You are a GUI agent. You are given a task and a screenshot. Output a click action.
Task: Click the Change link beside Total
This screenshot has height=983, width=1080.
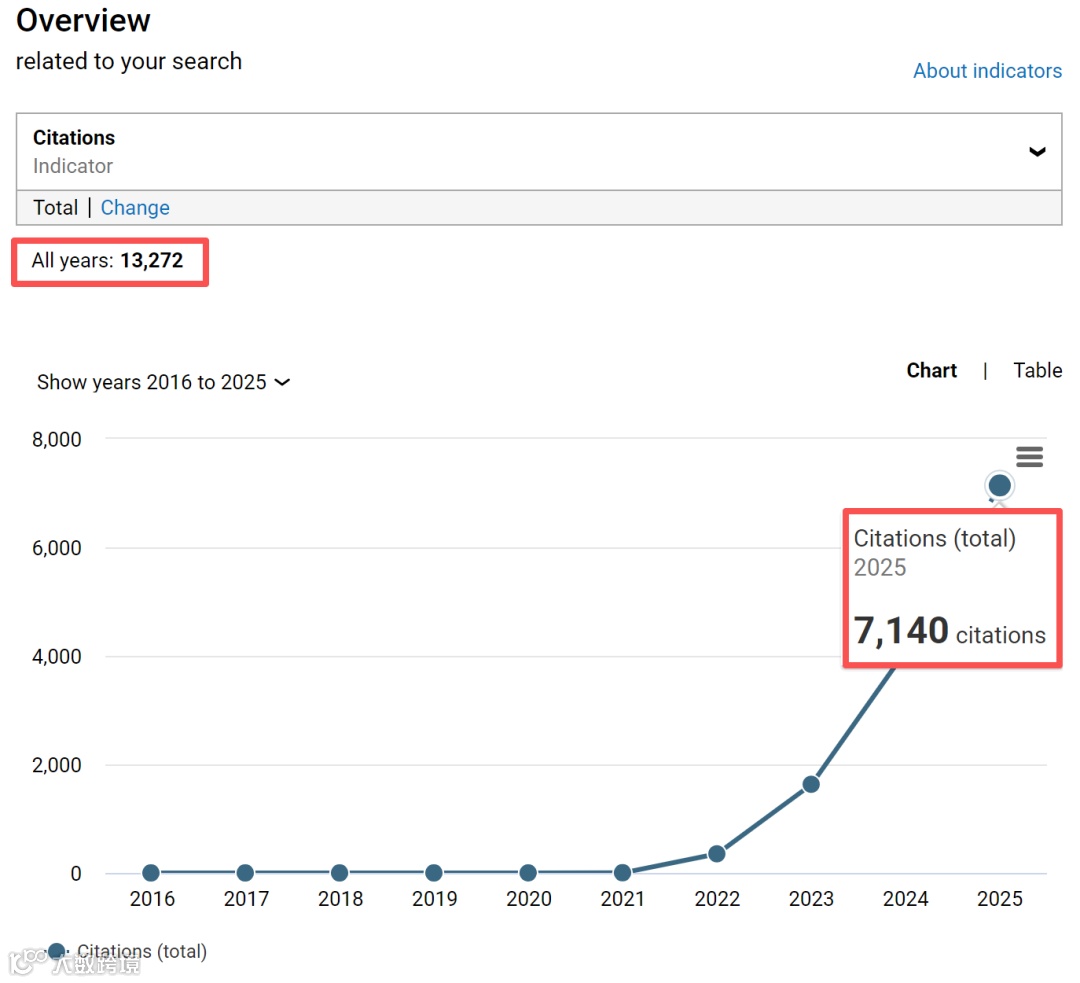pyautogui.click(x=135, y=207)
